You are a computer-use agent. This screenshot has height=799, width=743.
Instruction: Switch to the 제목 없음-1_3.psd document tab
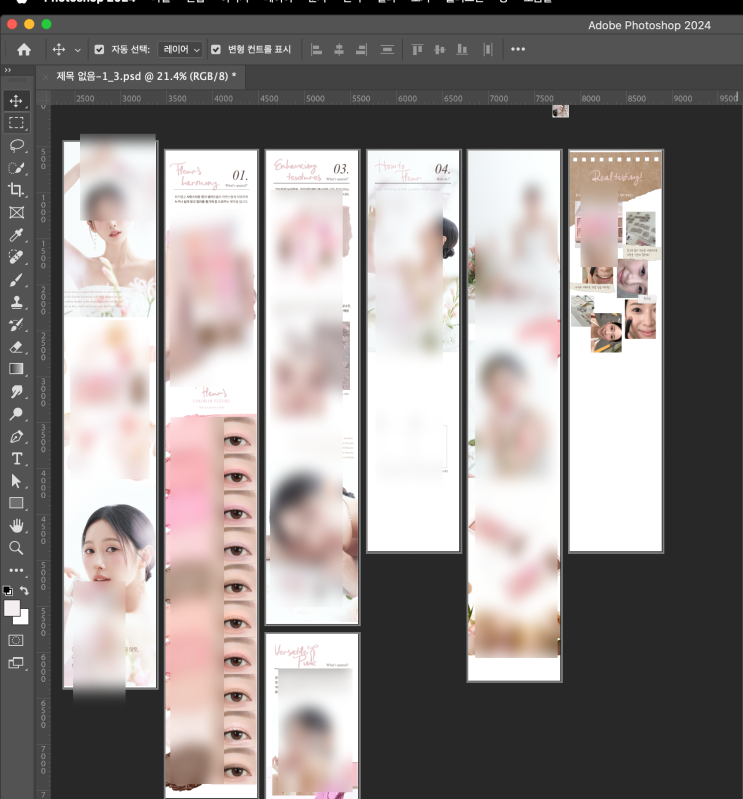coord(146,76)
